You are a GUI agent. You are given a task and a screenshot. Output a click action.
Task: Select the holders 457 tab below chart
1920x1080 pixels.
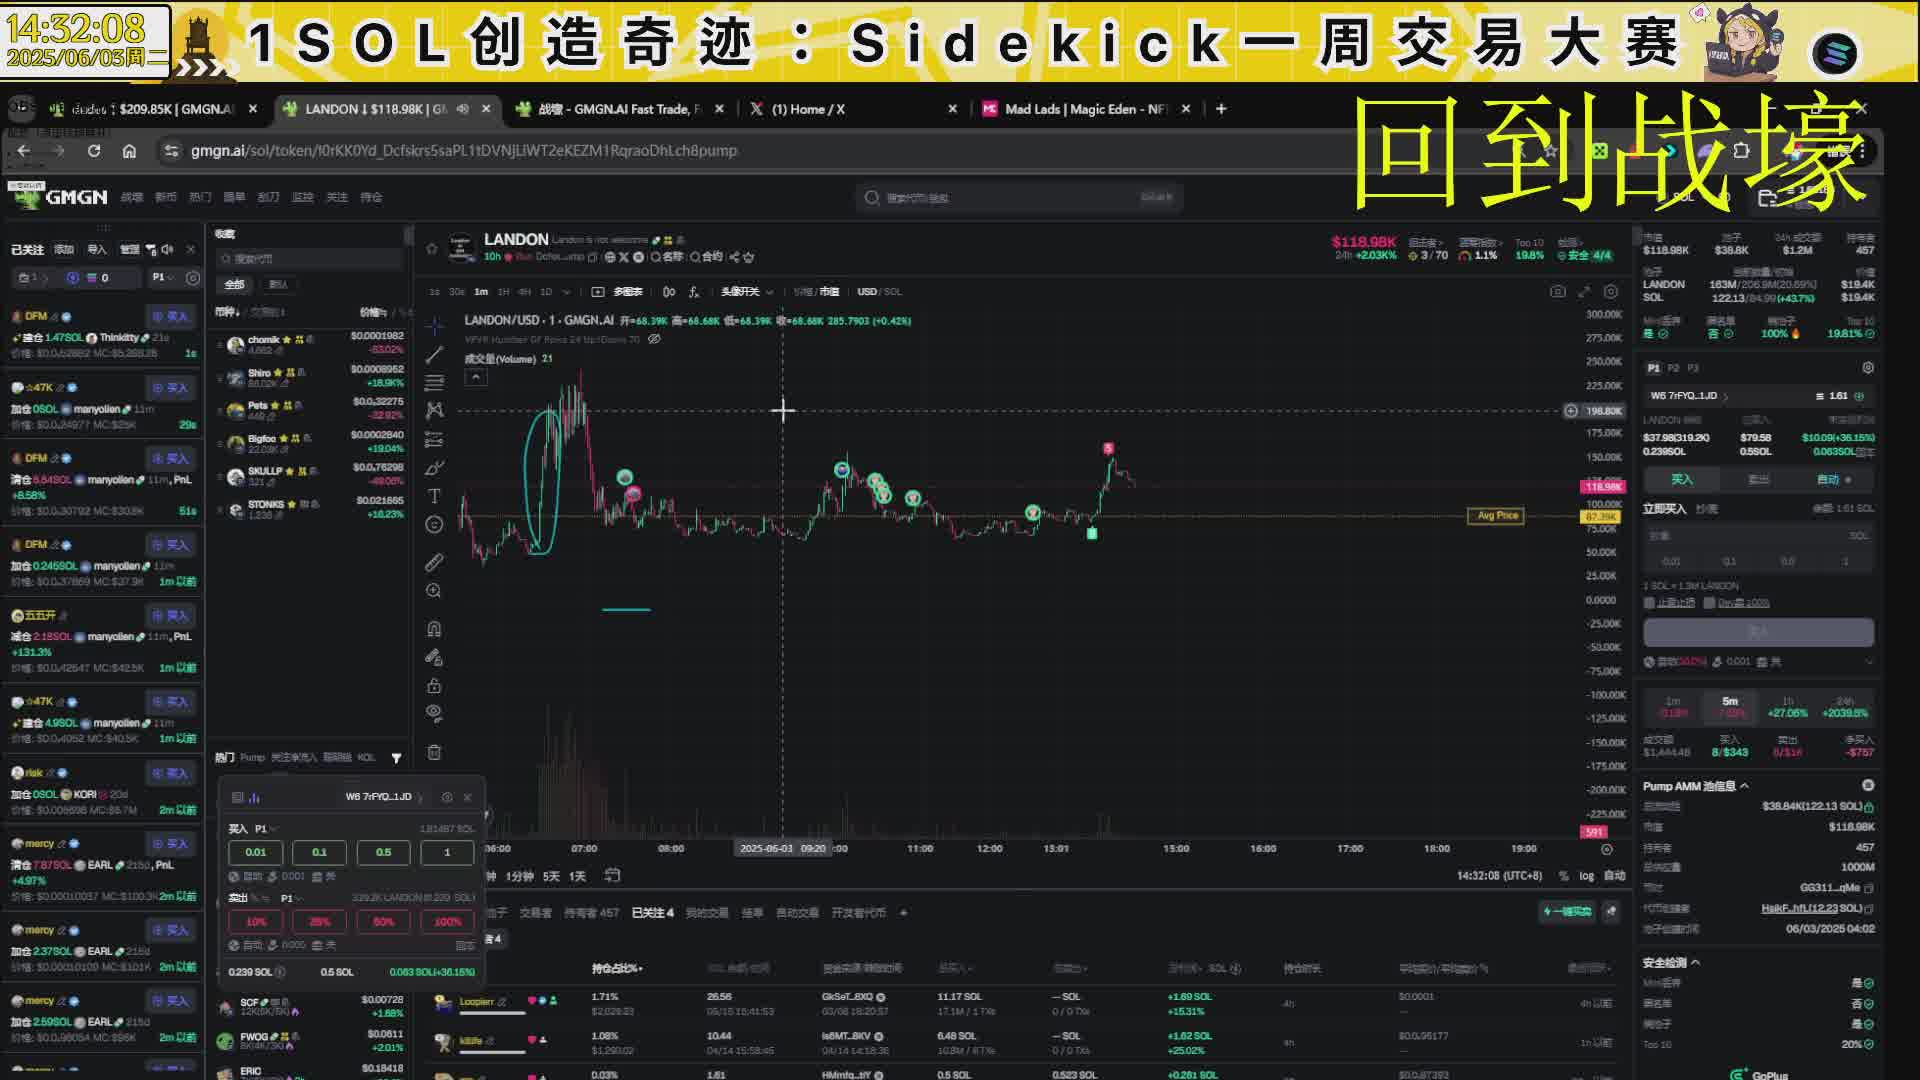point(591,913)
